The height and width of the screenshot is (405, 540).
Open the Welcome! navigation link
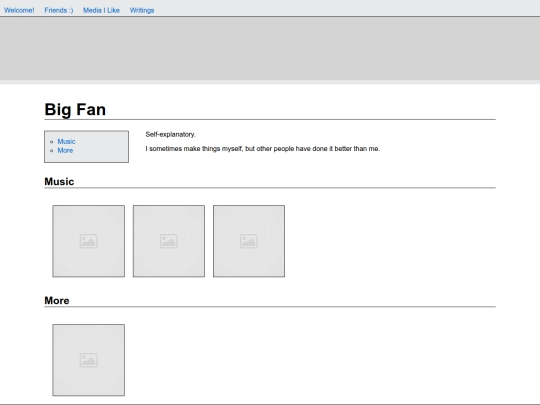tap(19, 10)
